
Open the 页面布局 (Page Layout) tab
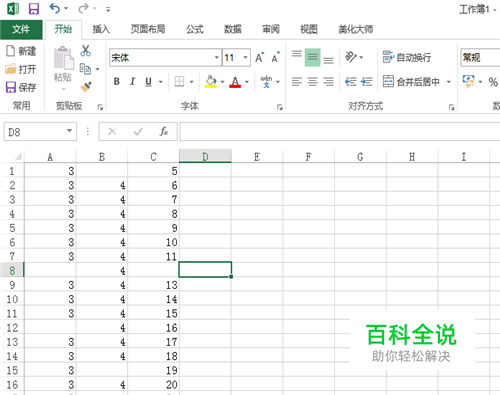tap(148, 29)
